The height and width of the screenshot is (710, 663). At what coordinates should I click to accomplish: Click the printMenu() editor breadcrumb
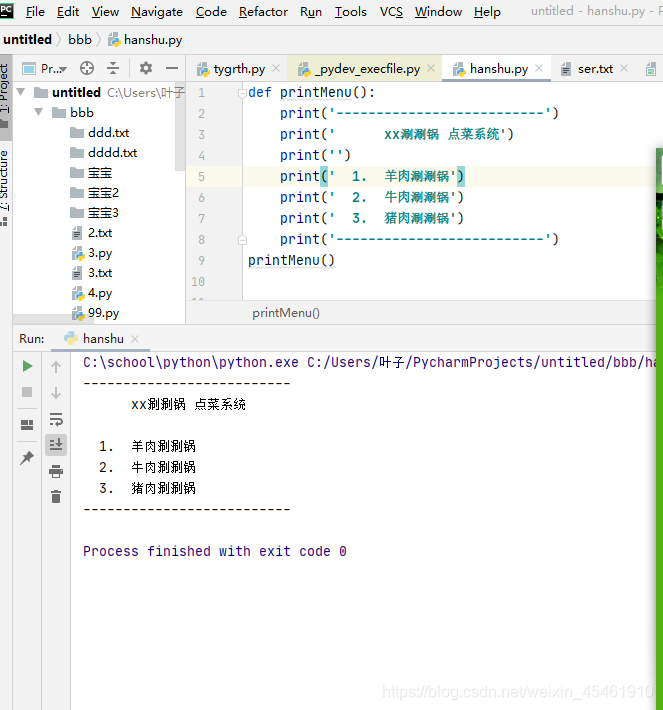pos(286,313)
